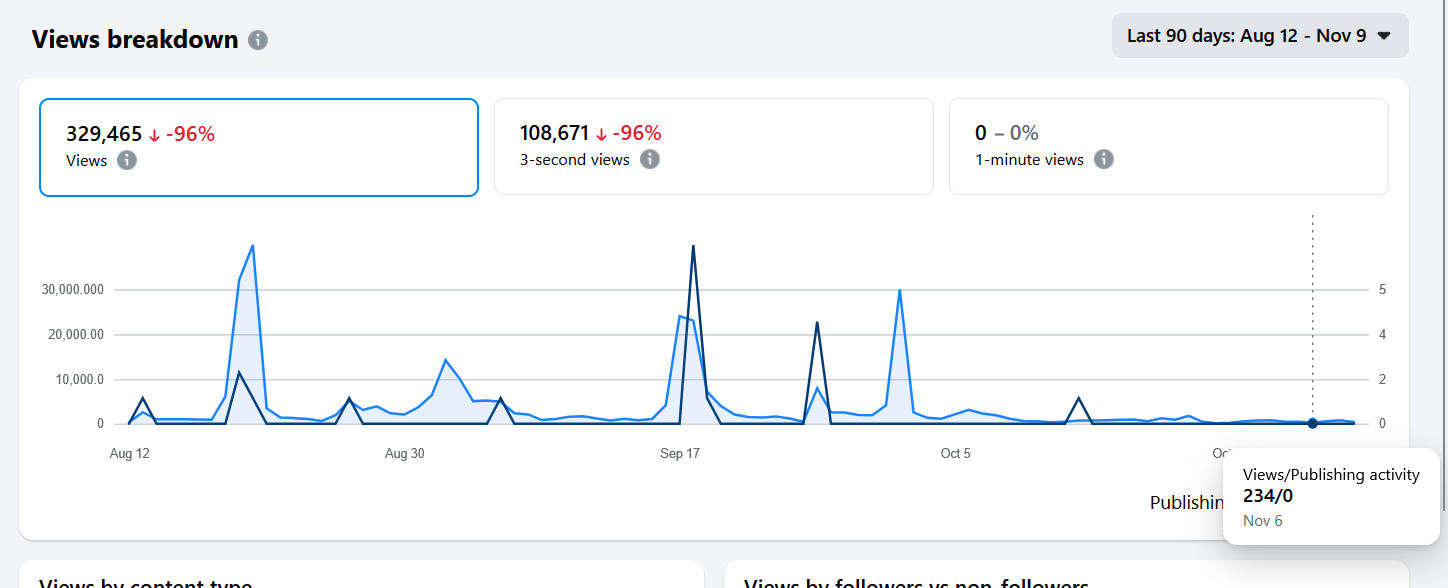
Task: Click info icon beside Views breakdown heading
Action: [x=258, y=40]
